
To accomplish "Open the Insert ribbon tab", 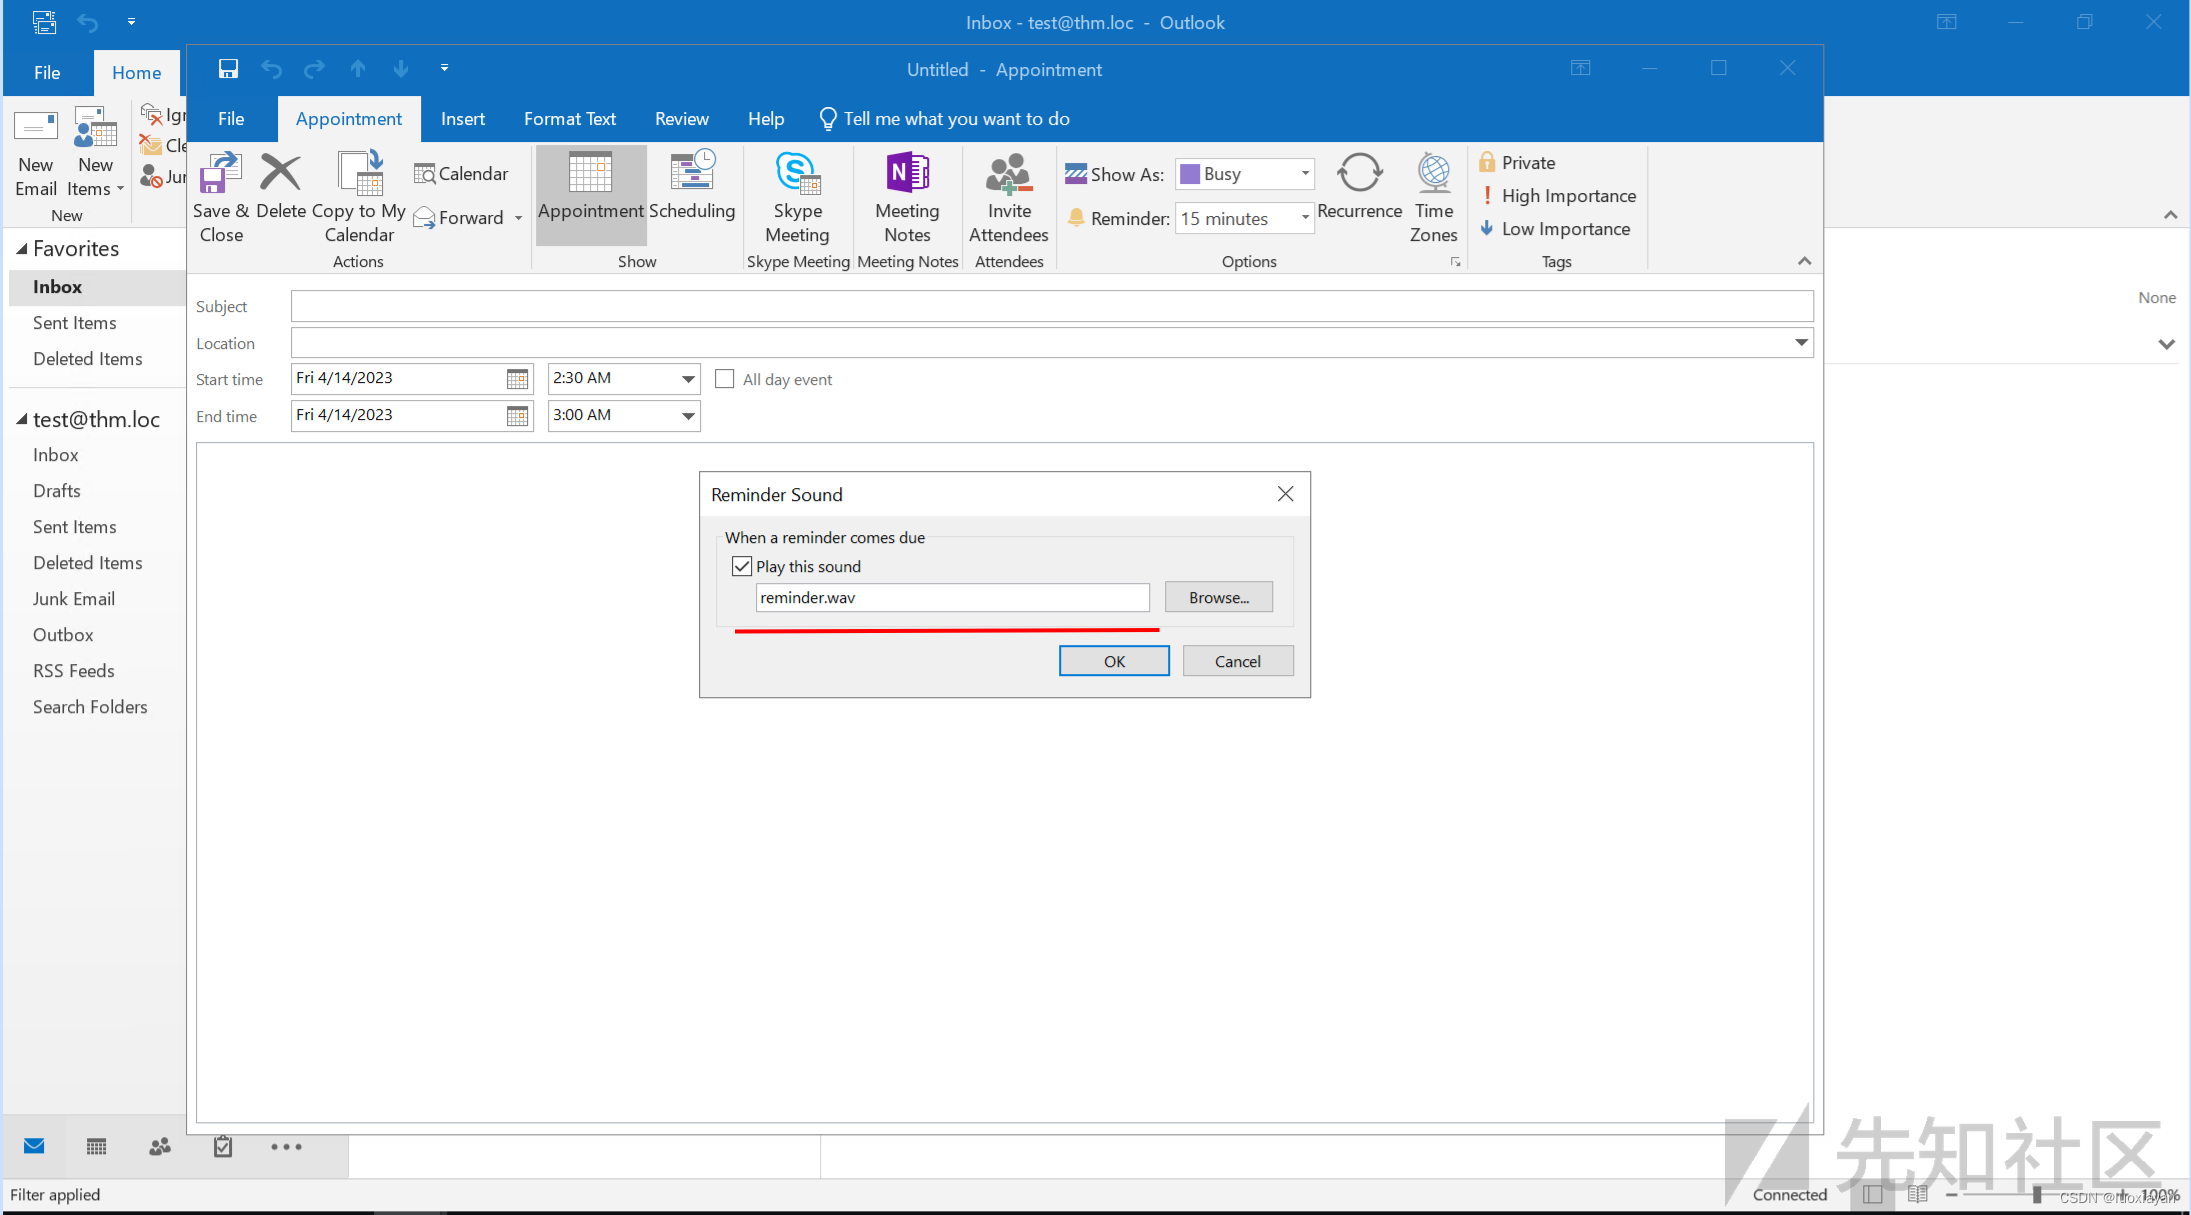I will click(462, 119).
